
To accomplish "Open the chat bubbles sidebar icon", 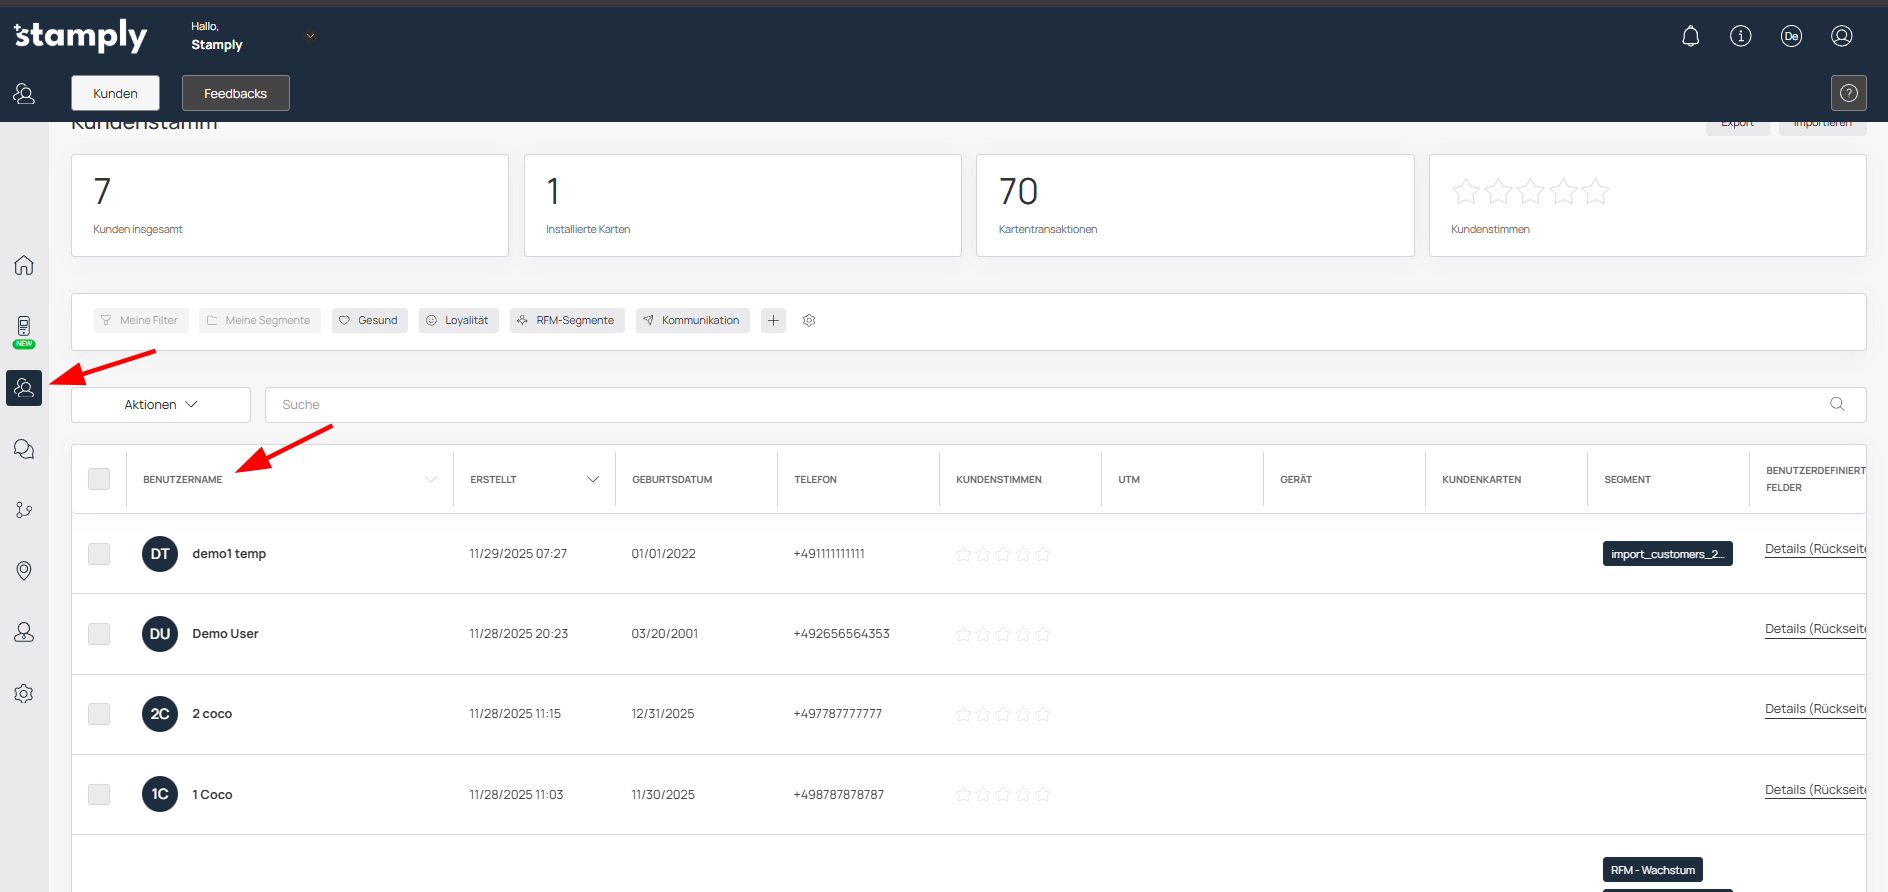I will [24, 449].
